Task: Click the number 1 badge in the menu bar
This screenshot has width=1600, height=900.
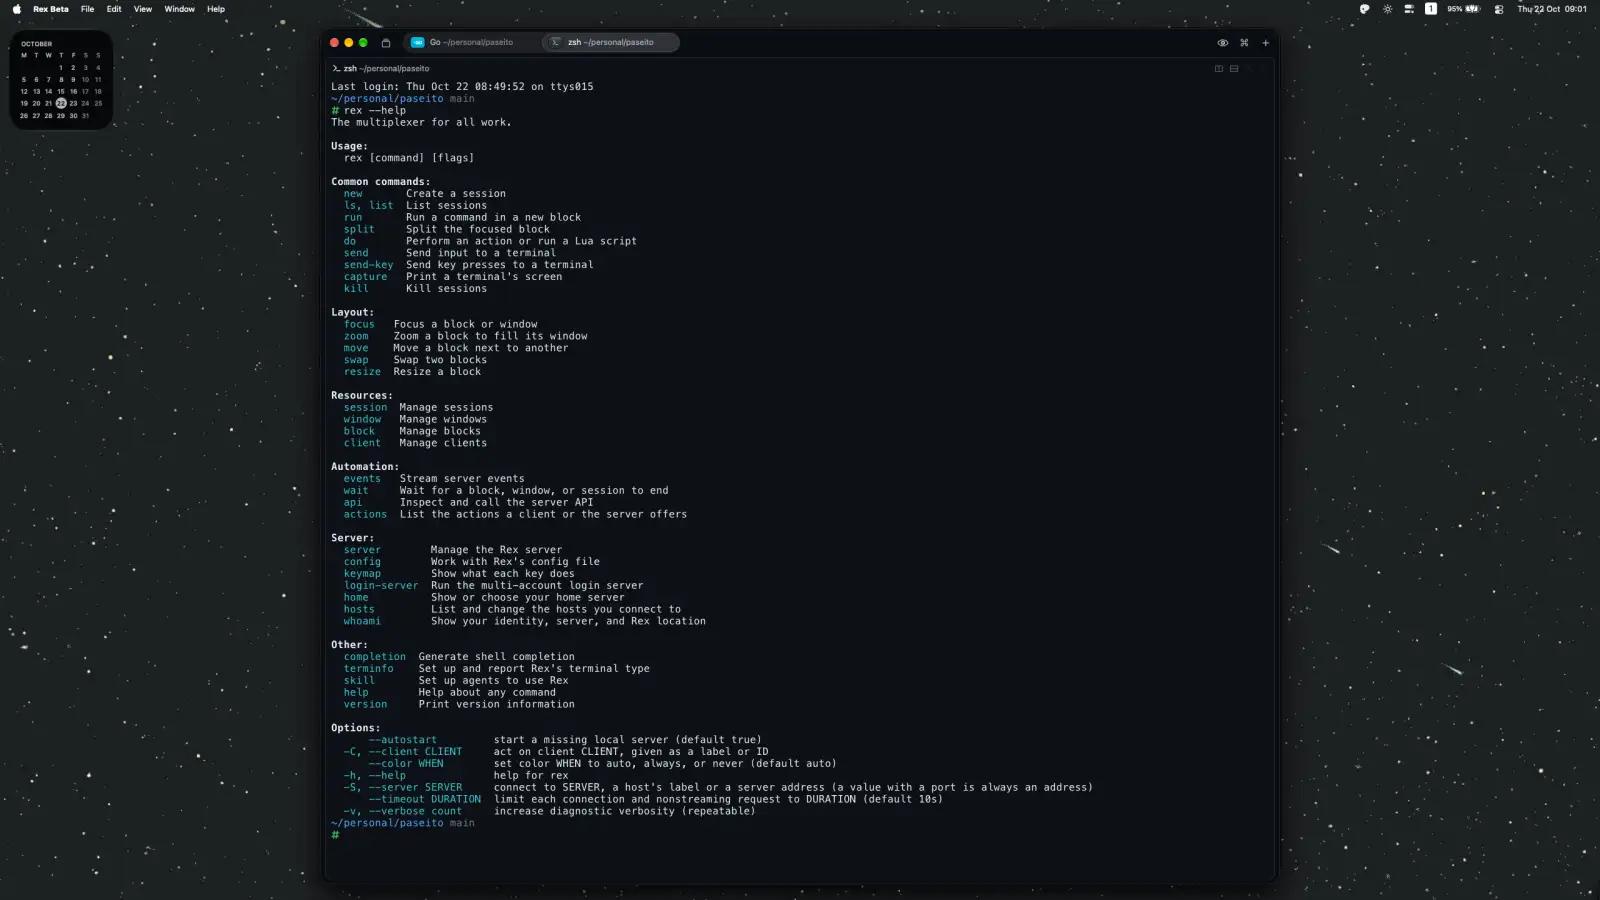Action: (x=1431, y=9)
